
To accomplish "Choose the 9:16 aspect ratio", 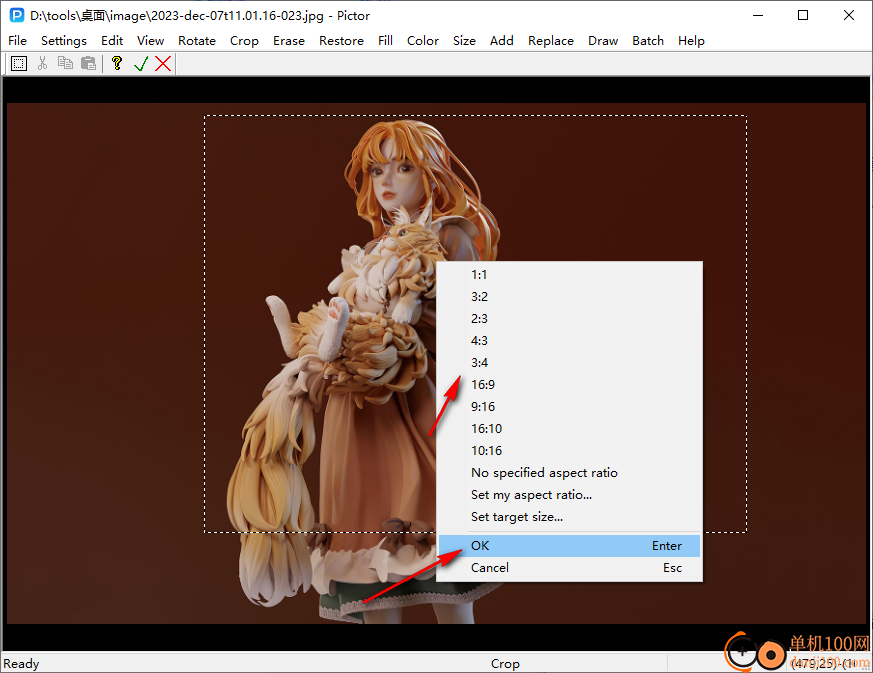I will coord(569,406).
